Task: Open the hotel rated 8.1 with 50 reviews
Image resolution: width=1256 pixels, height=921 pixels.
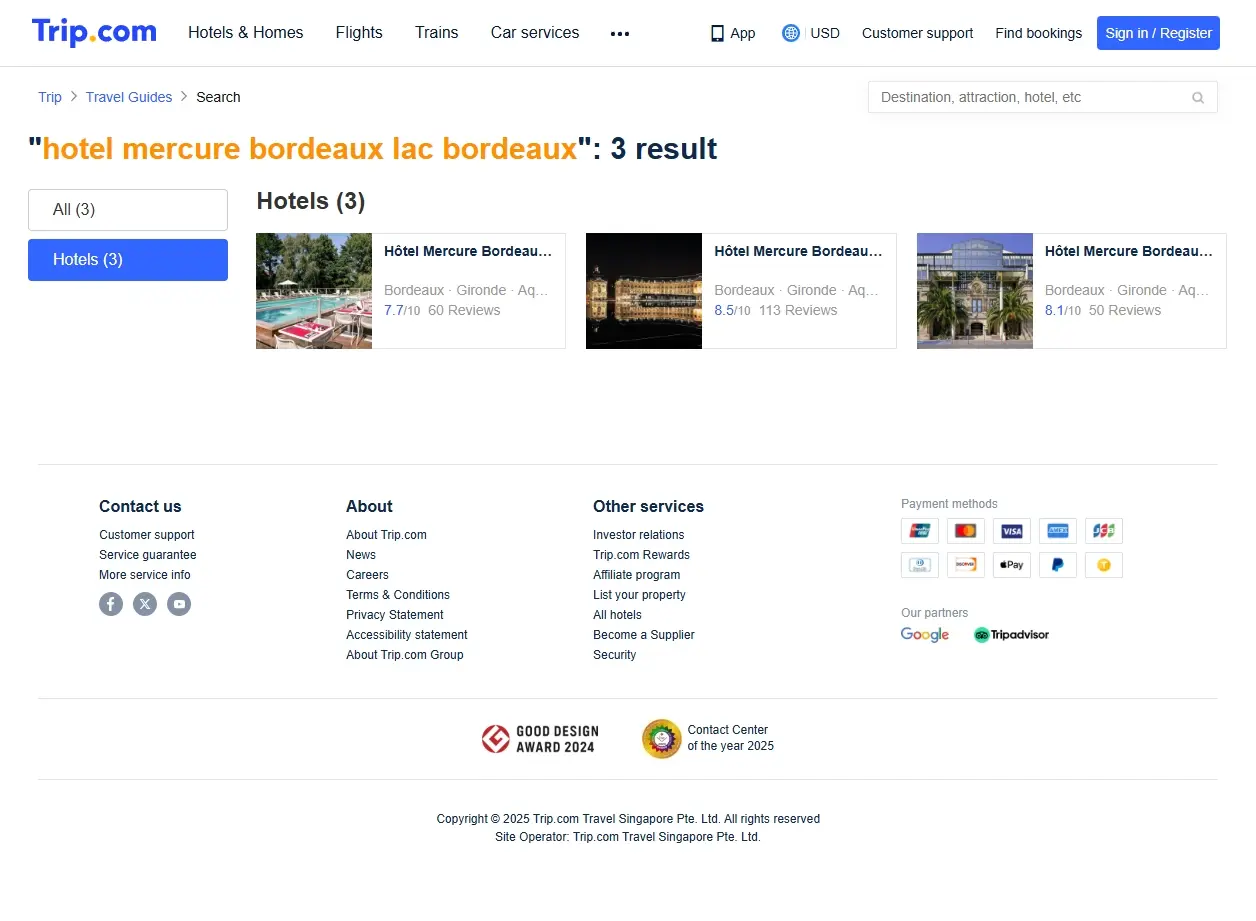Action: pos(1072,291)
